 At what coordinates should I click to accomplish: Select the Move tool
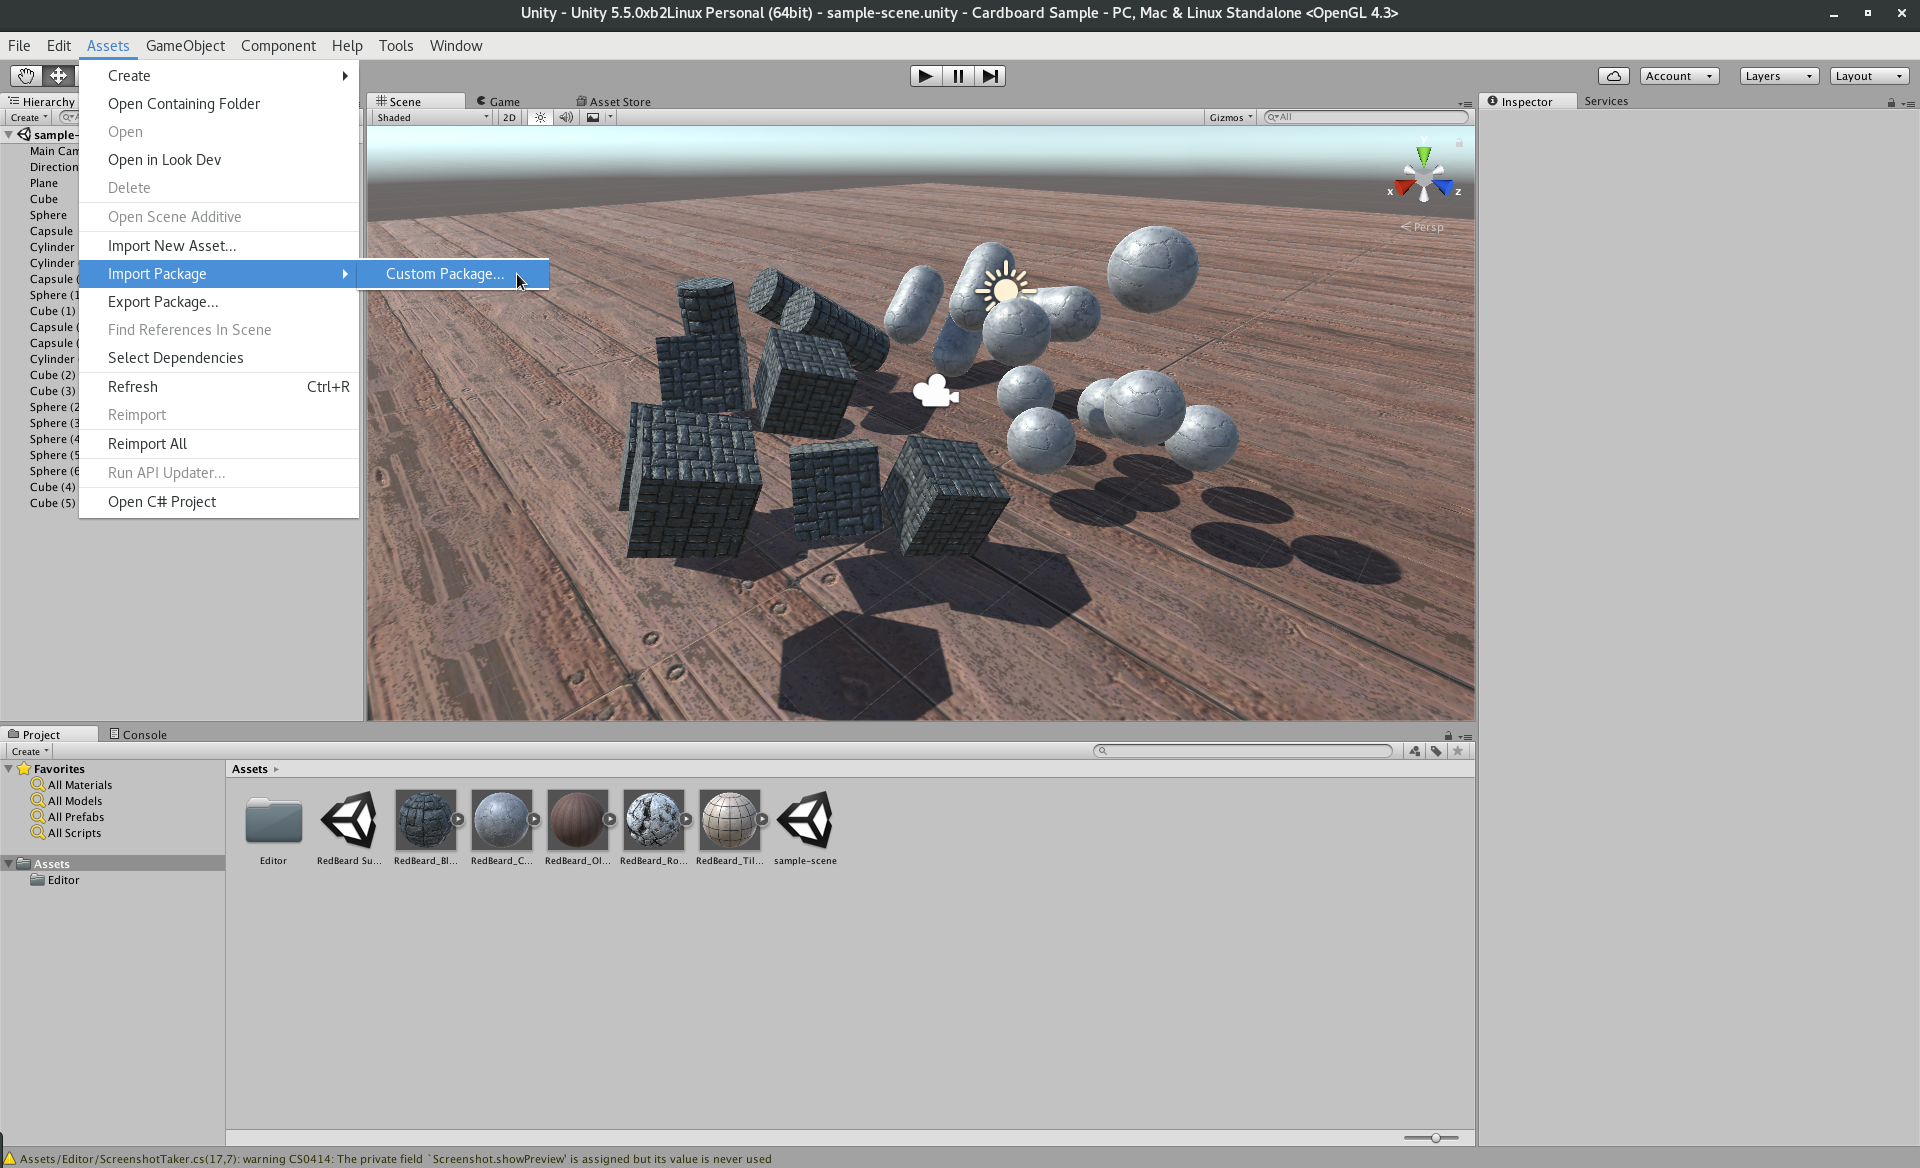58,76
